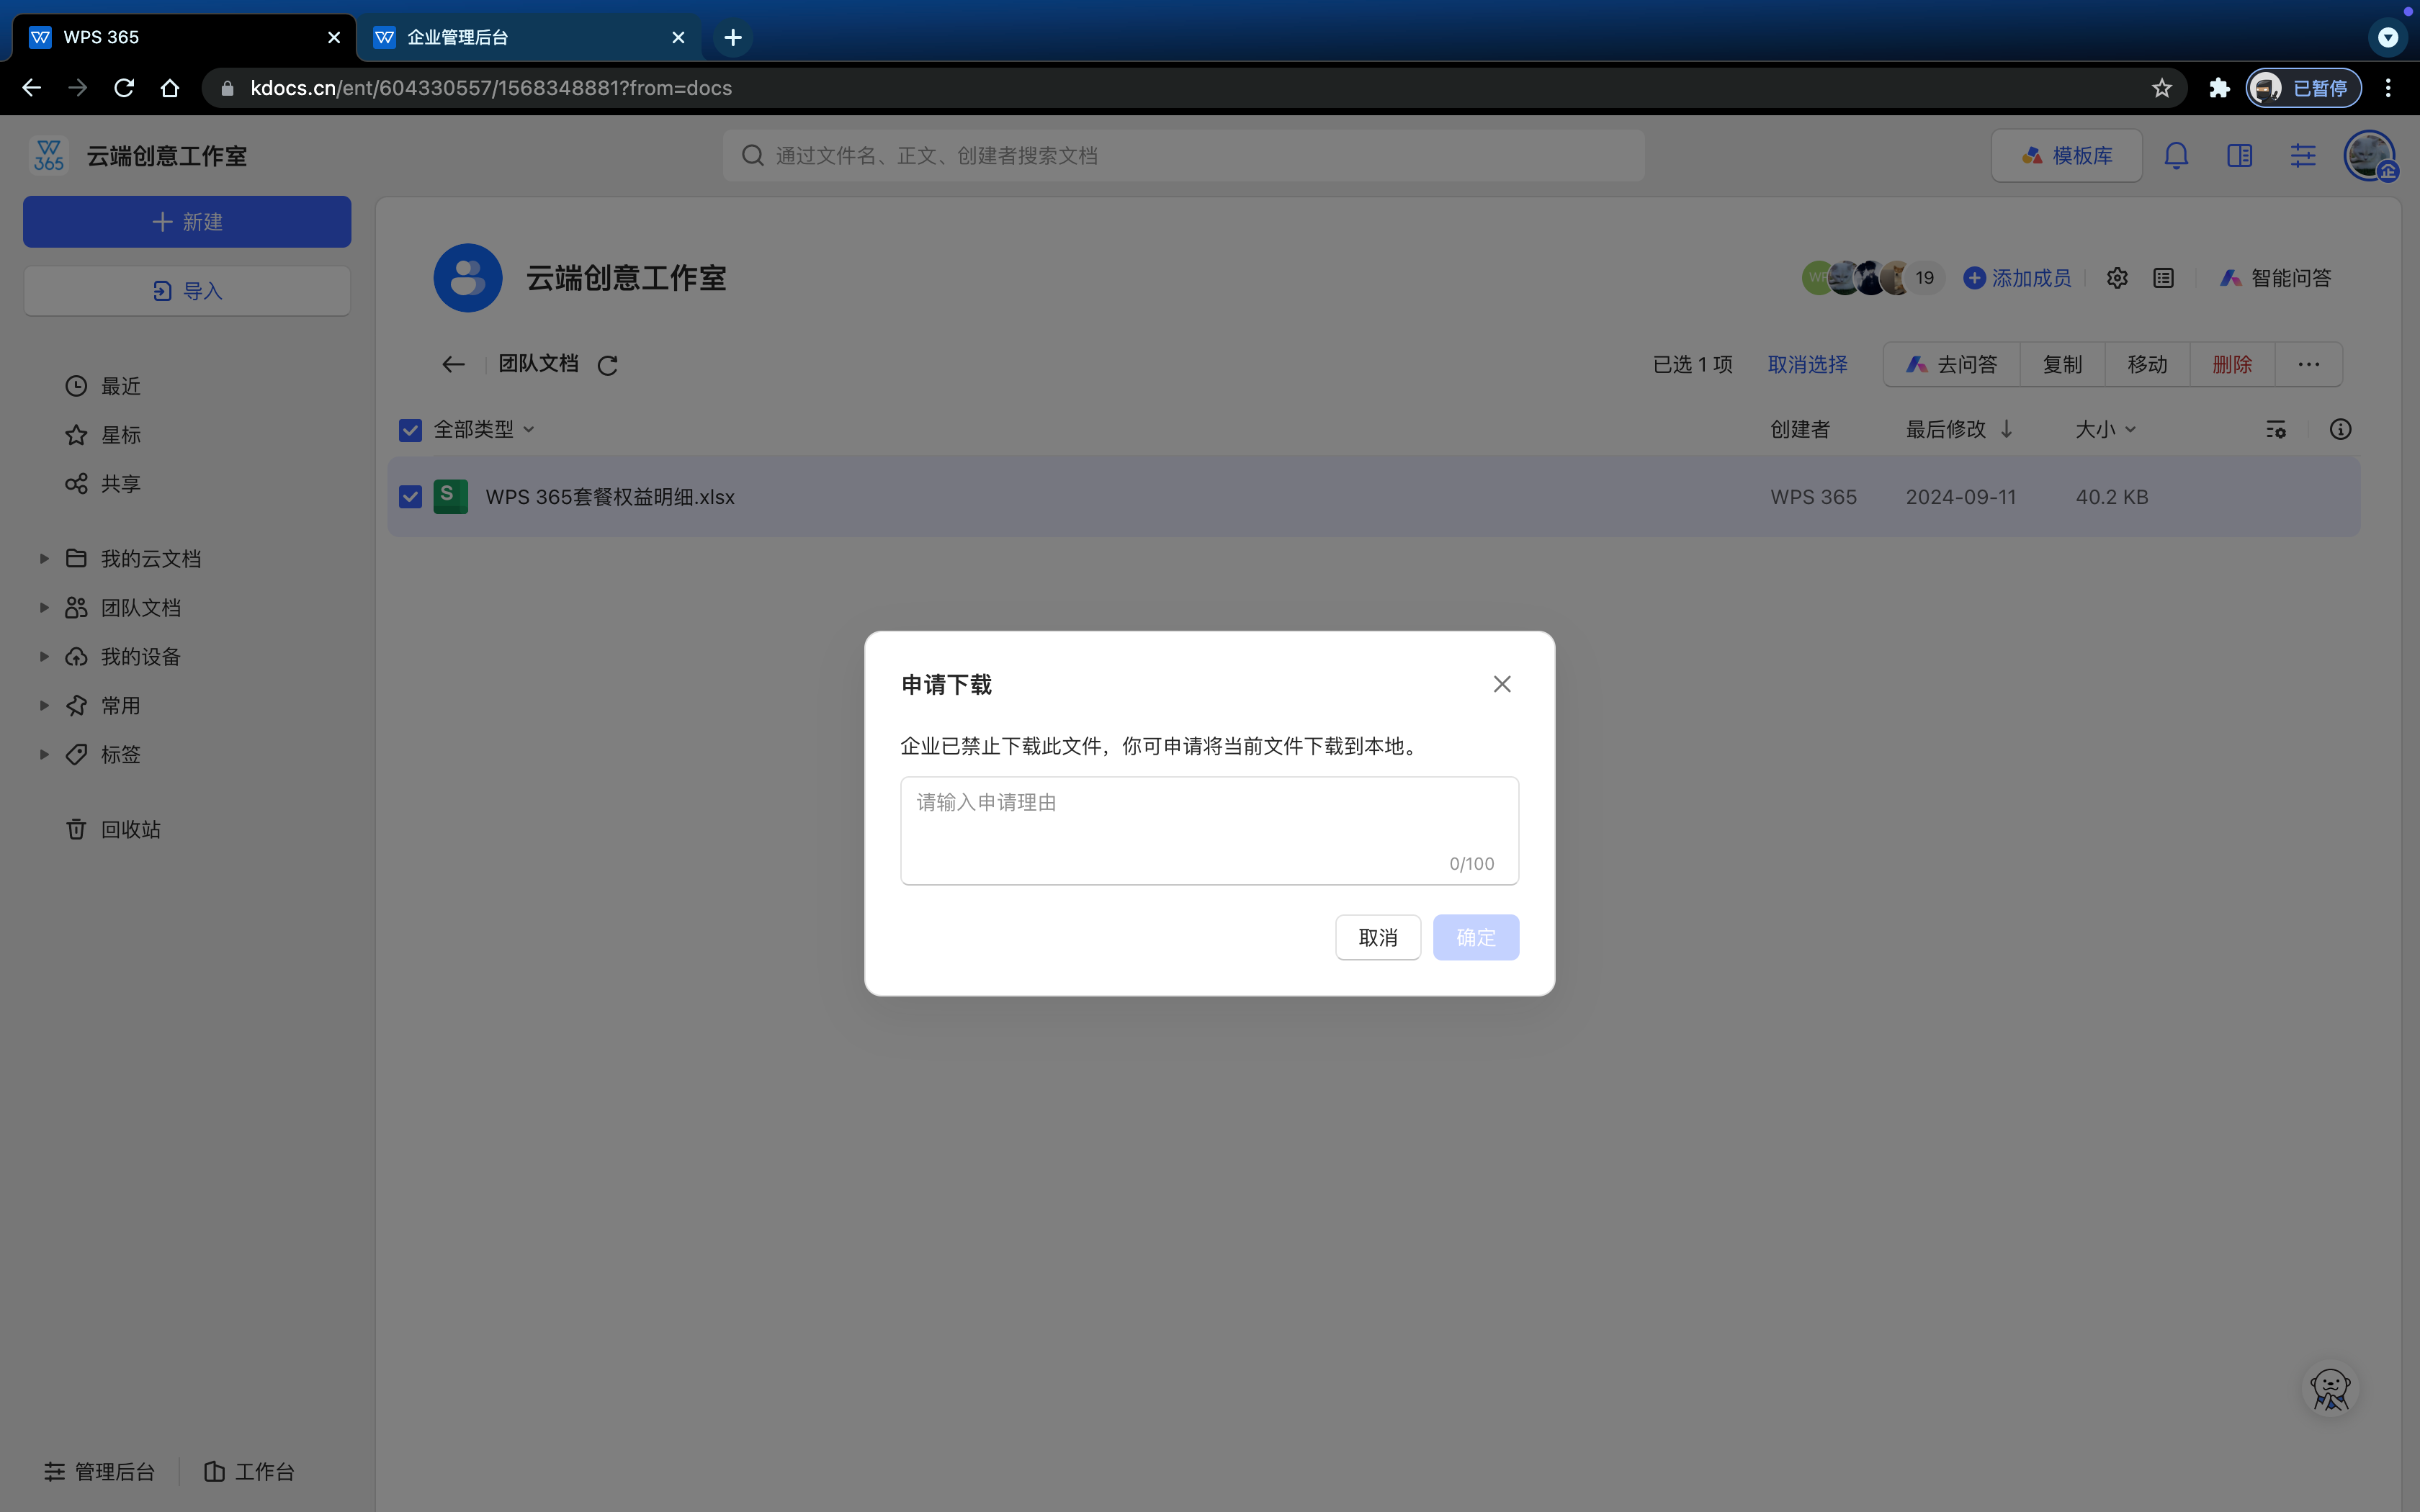Click the WPS 365 logo in header
Viewport: 2420px width, 1512px height.
click(49, 155)
